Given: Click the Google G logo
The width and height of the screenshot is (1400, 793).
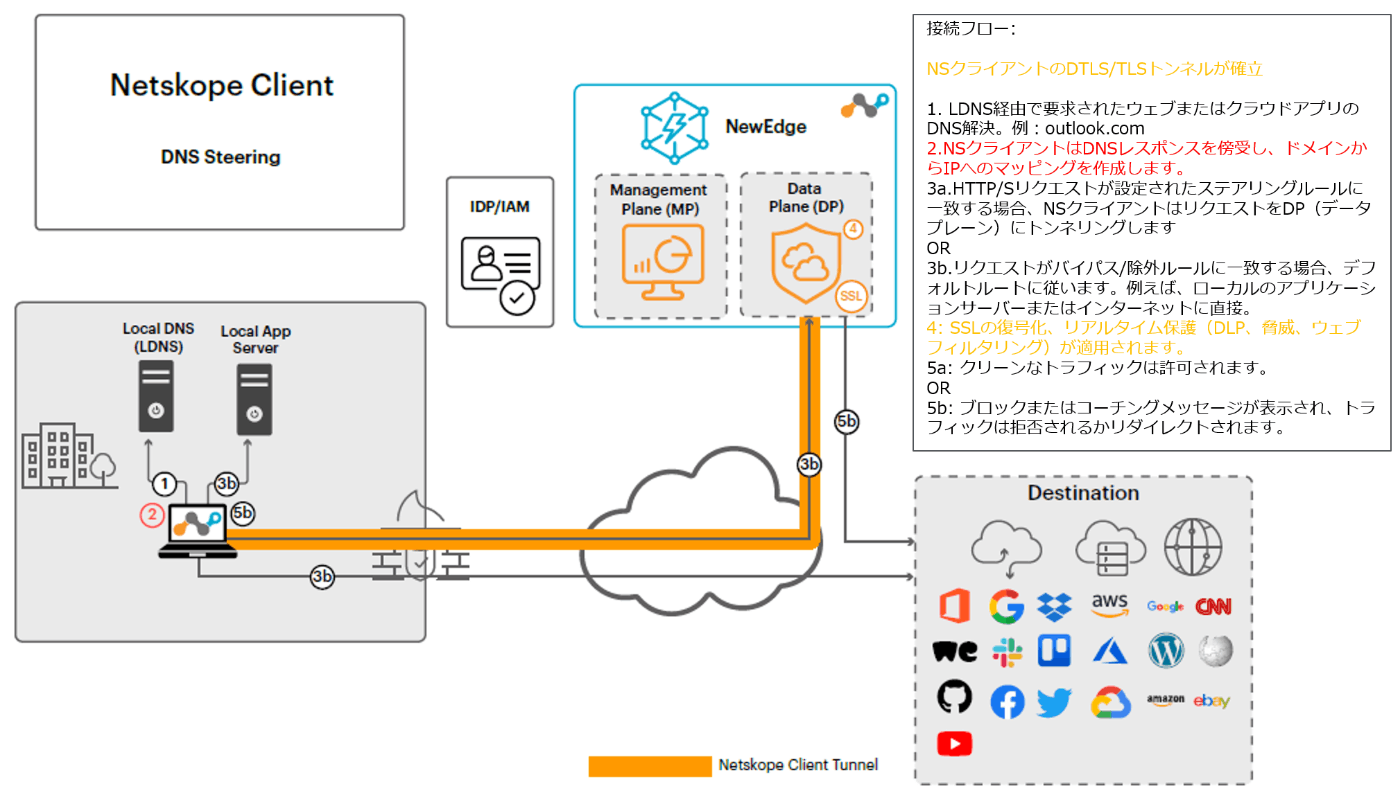Looking at the screenshot, I should 1007,606.
